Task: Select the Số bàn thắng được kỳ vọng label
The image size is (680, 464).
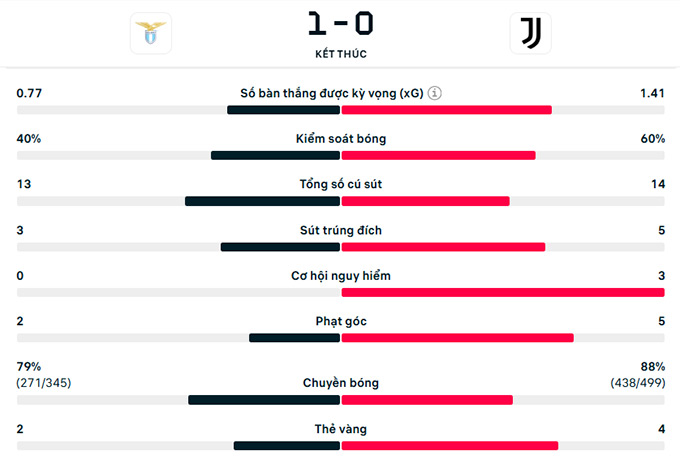Action: pyautogui.click(x=332, y=93)
